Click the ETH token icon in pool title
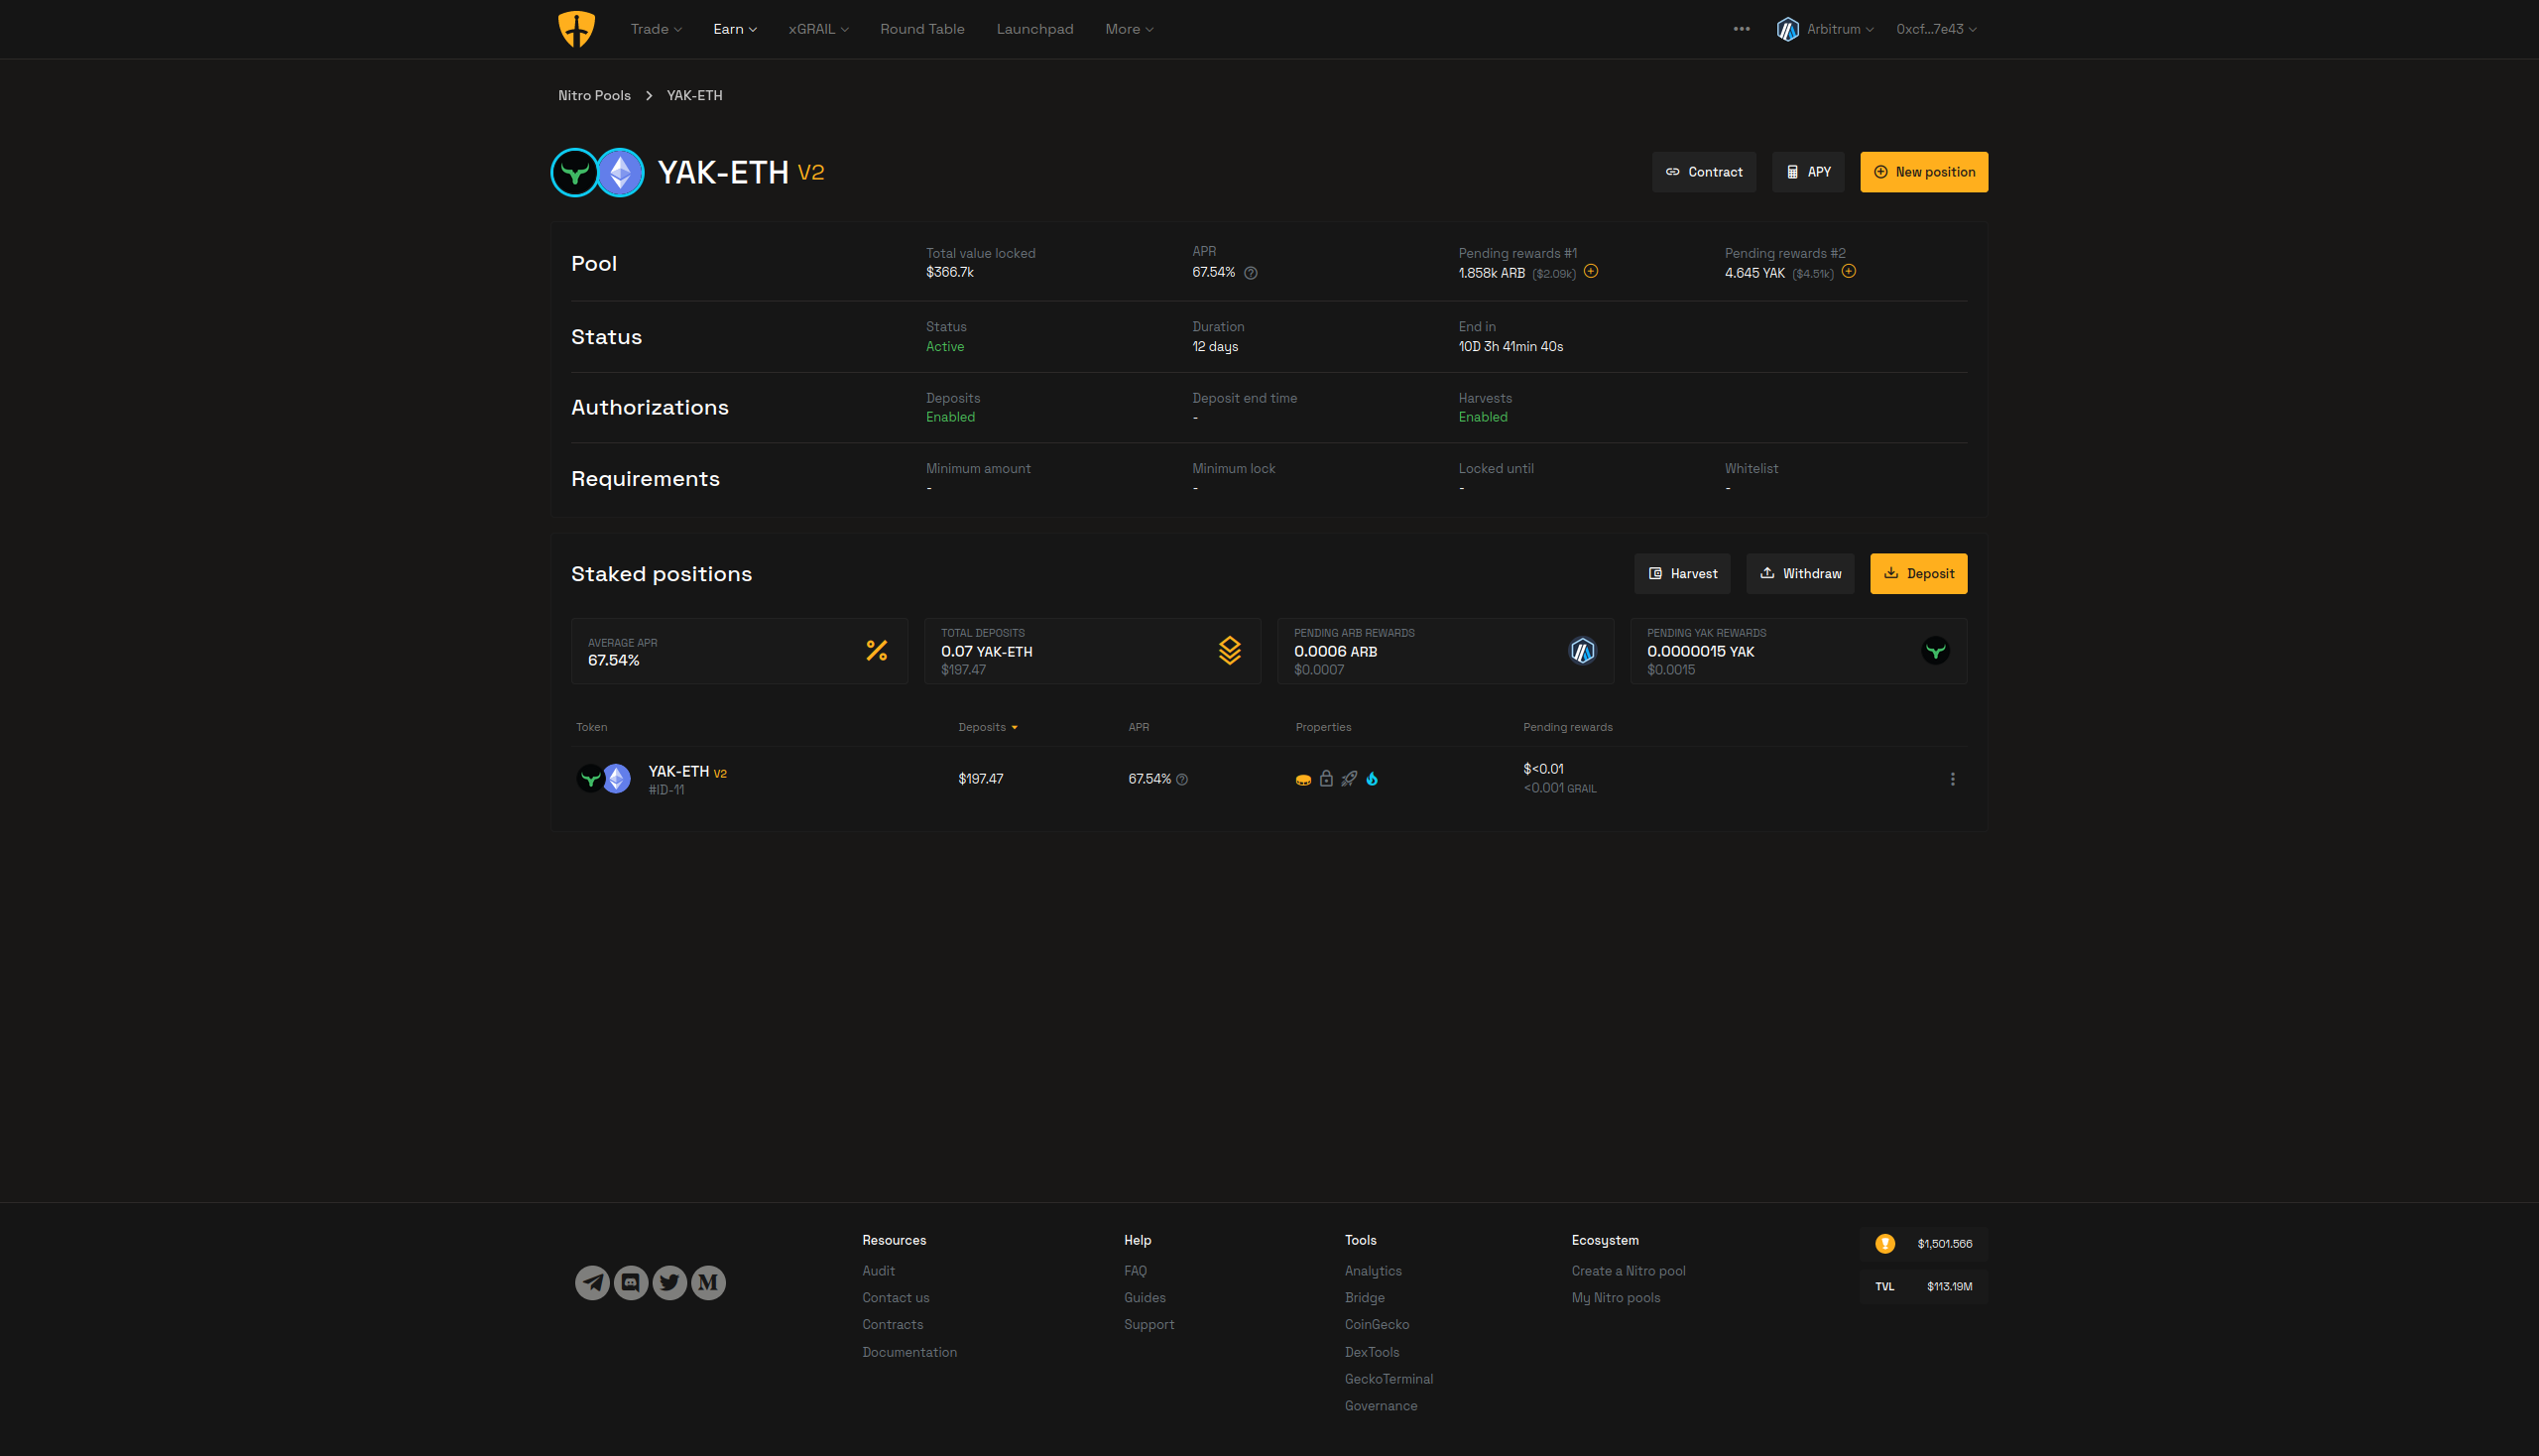Screen dimensions: 2539x1456 click(620, 172)
